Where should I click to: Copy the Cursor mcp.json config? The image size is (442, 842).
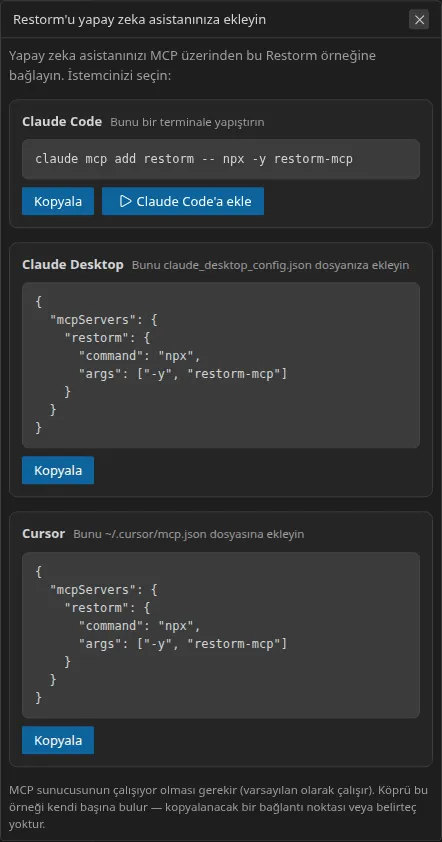coord(58,741)
